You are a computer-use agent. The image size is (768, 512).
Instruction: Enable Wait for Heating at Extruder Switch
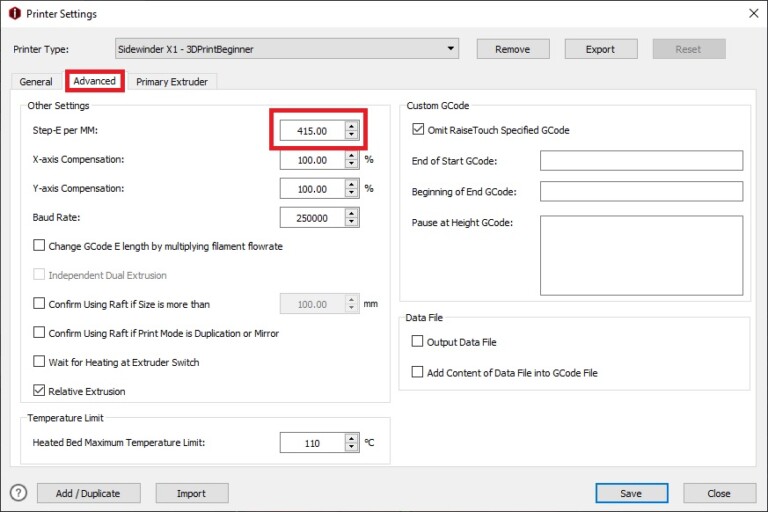[39, 361]
